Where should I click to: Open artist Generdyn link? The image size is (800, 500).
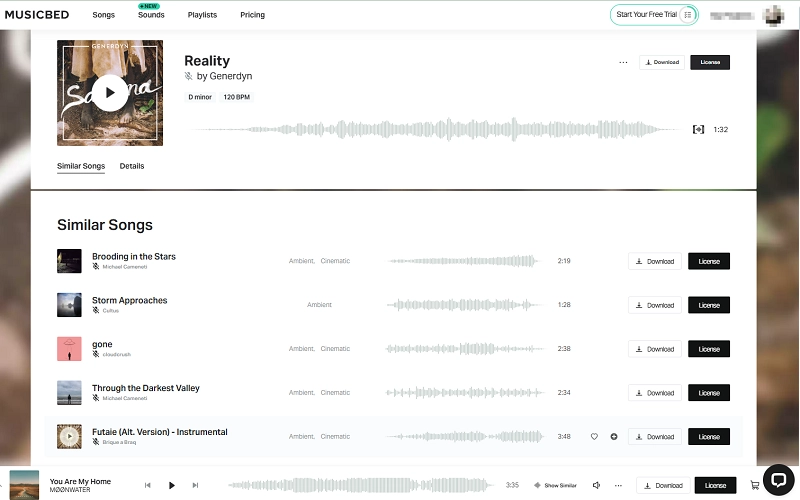(231, 76)
